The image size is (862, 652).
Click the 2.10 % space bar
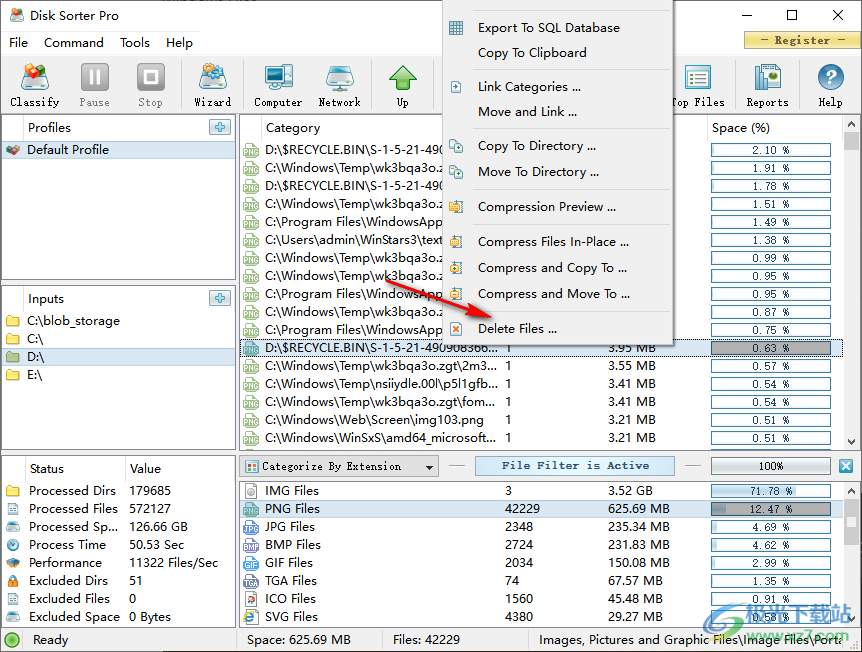click(771, 150)
